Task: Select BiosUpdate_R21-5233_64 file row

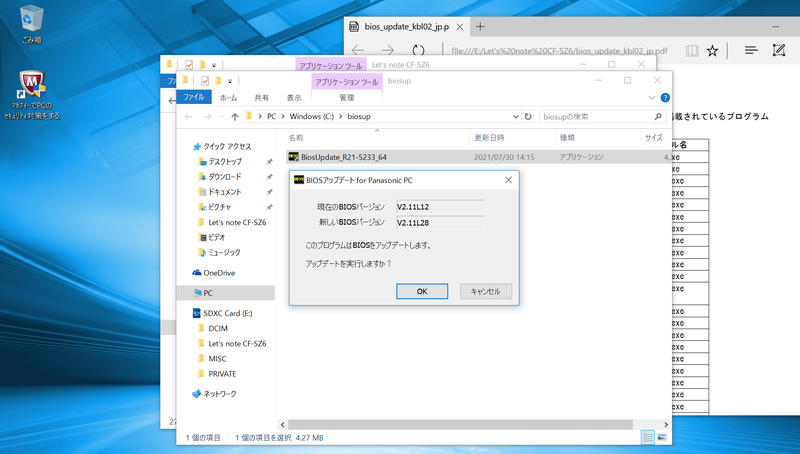Action: pyautogui.click(x=479, y=157)
